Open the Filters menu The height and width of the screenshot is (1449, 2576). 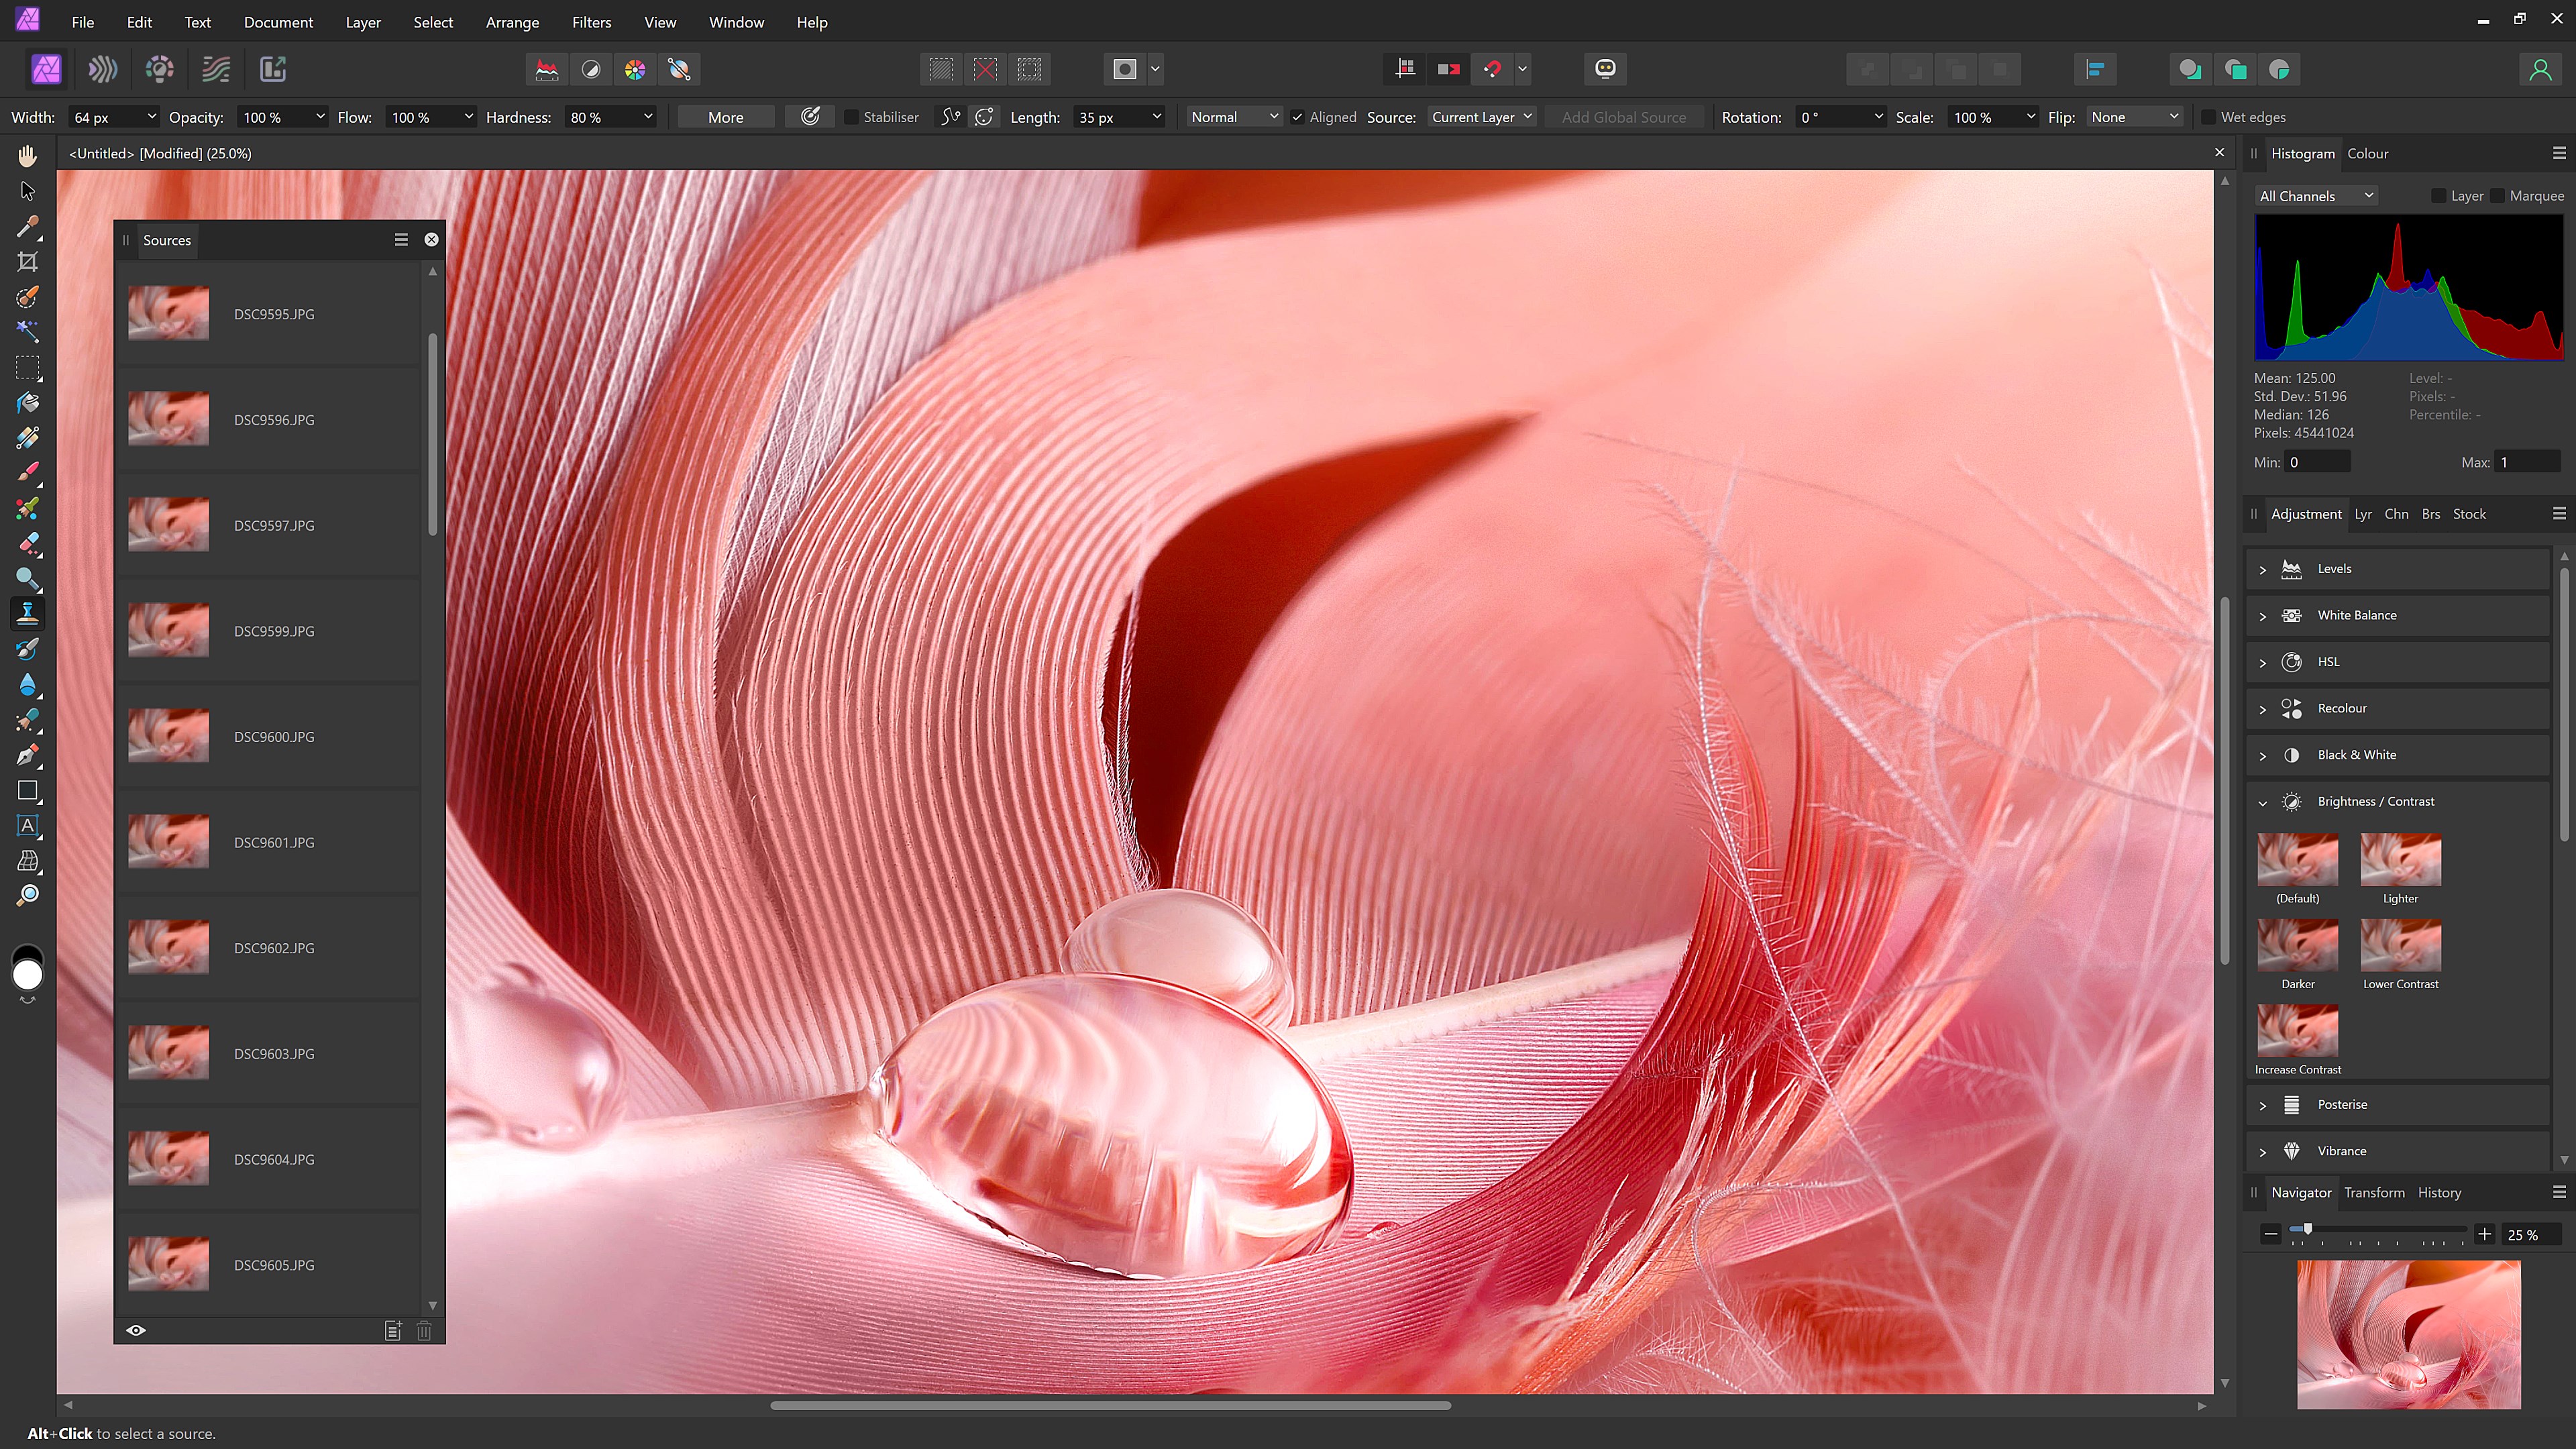click(591, 22)
